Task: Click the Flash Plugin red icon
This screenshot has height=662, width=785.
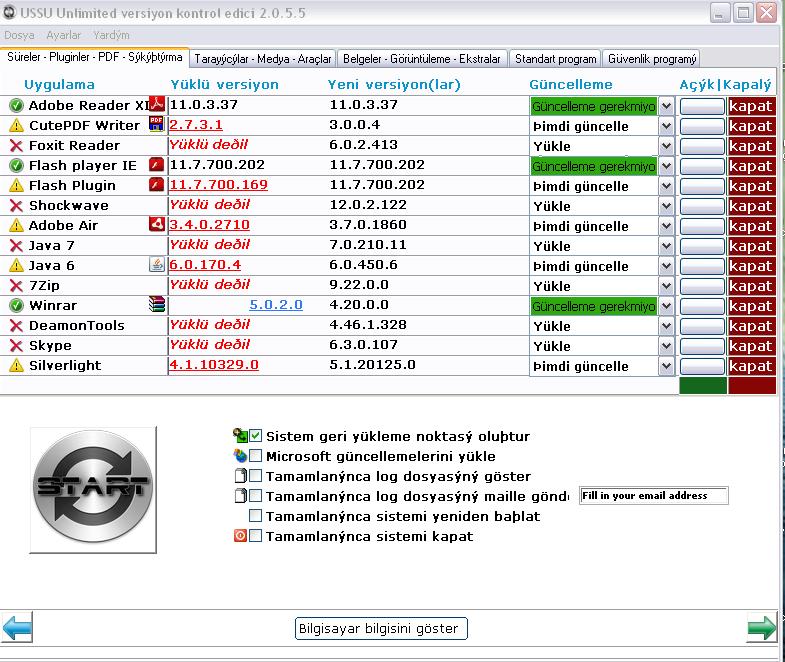Action: tap(157, 184)
